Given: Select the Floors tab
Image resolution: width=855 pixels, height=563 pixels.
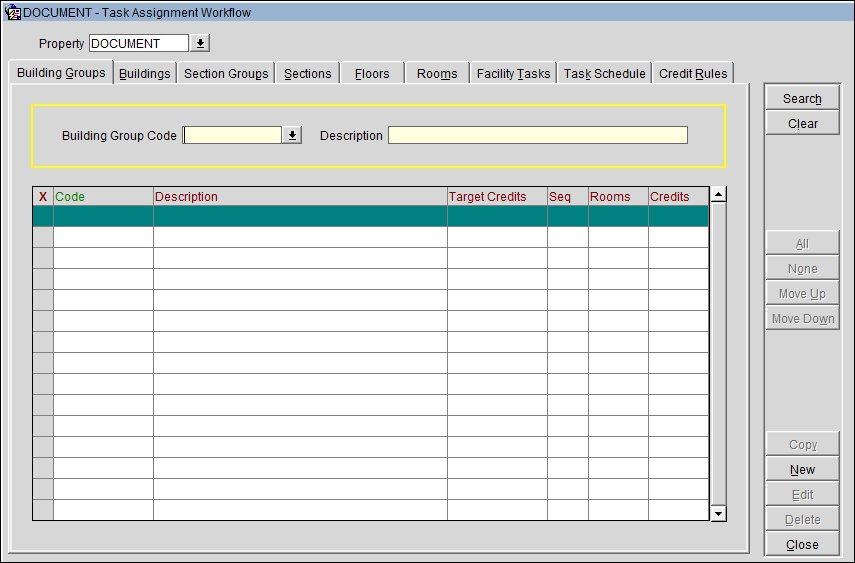Looking at the screenshot, I should click(x=372, y=74).
